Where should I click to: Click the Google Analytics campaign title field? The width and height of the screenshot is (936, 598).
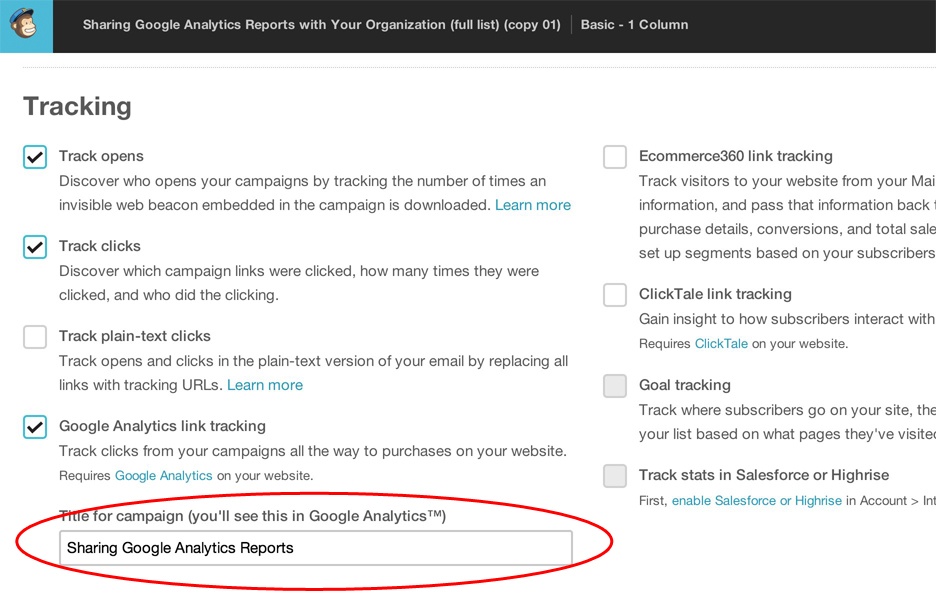316,548
